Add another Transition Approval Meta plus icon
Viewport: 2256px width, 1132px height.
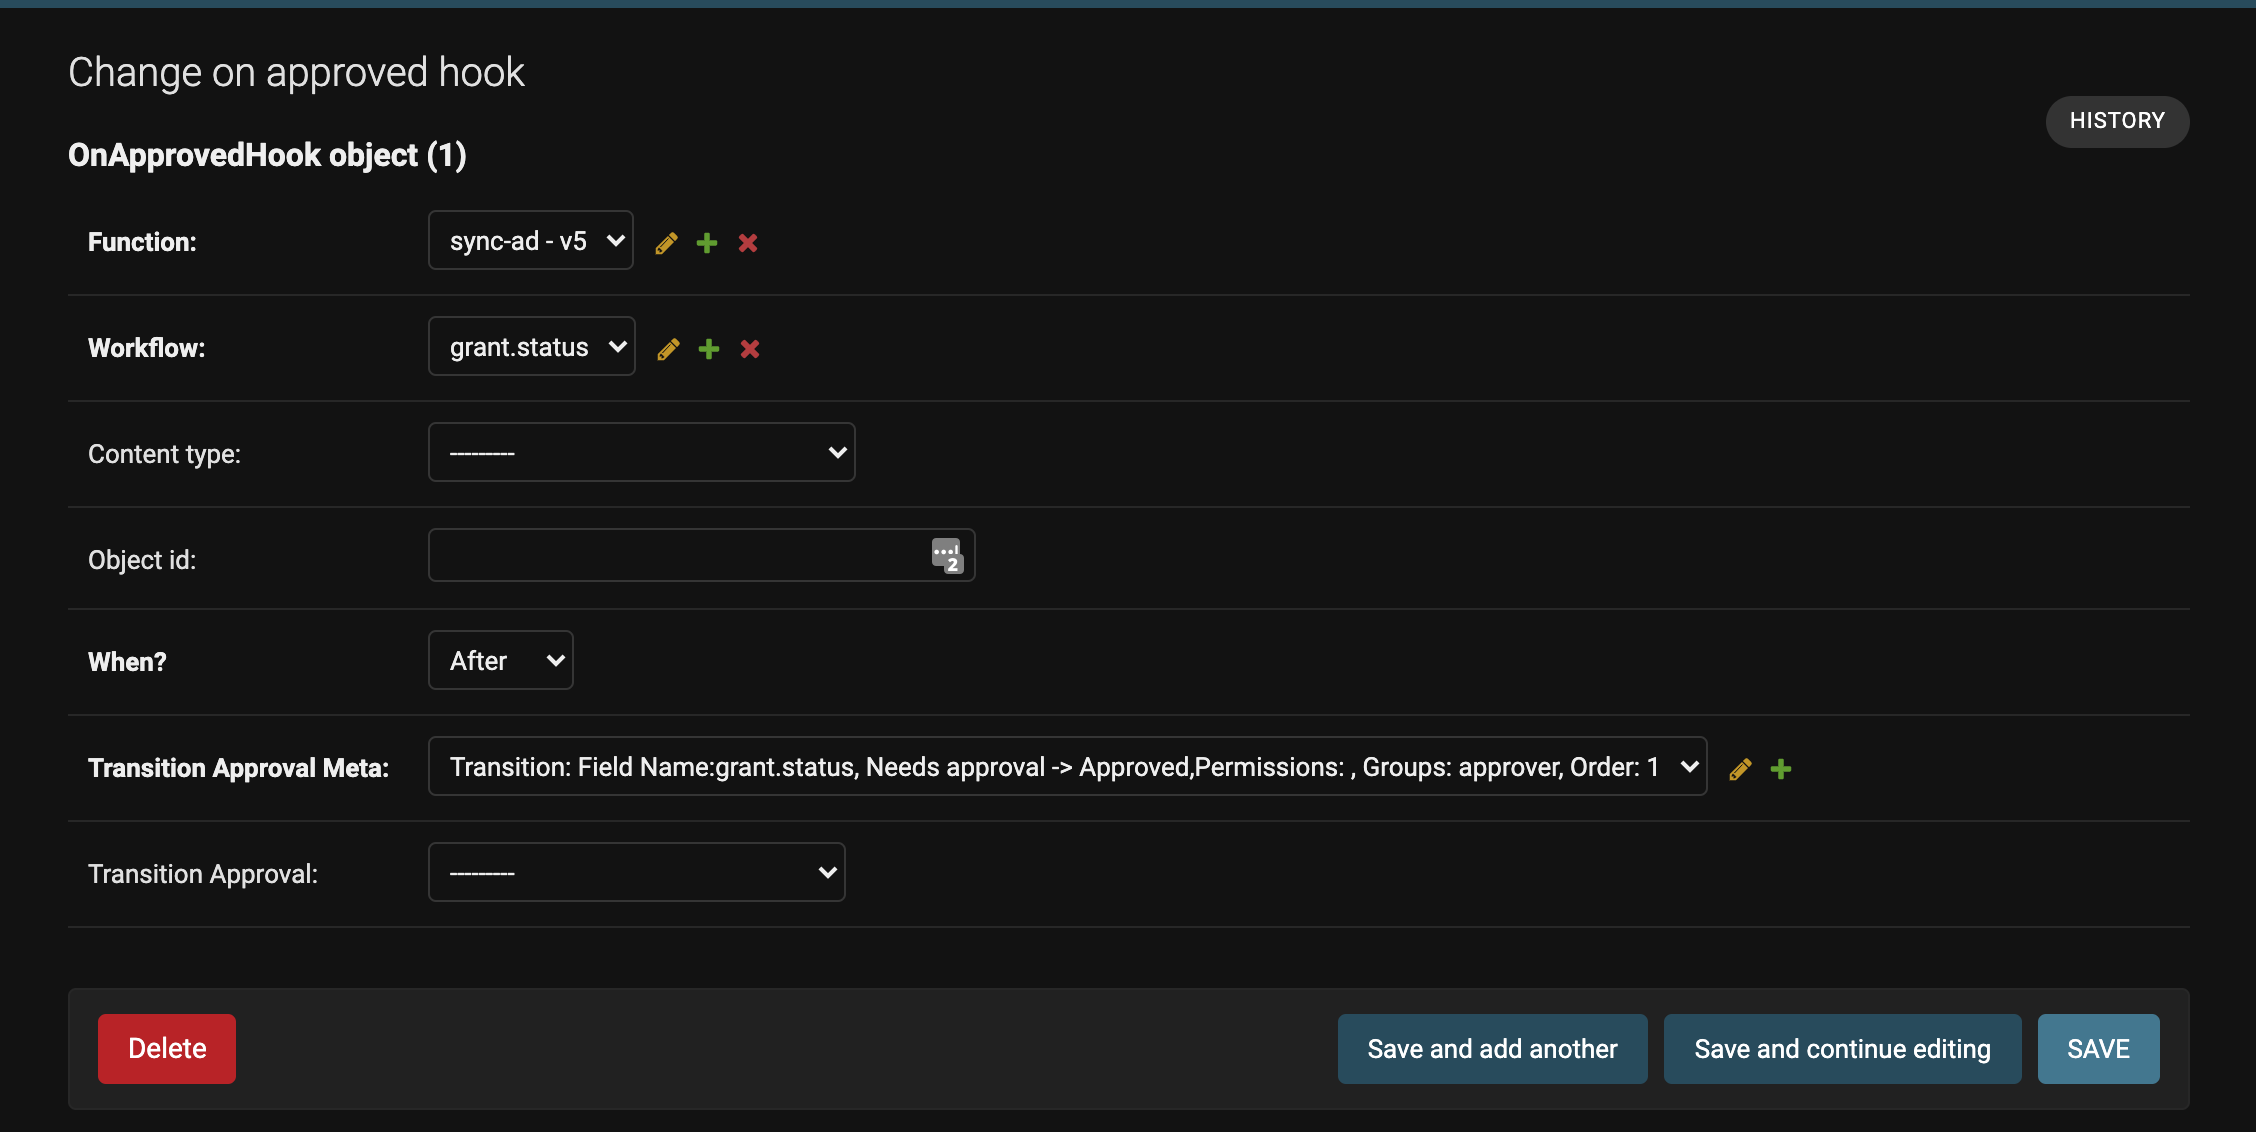(x=1781, y=769)
